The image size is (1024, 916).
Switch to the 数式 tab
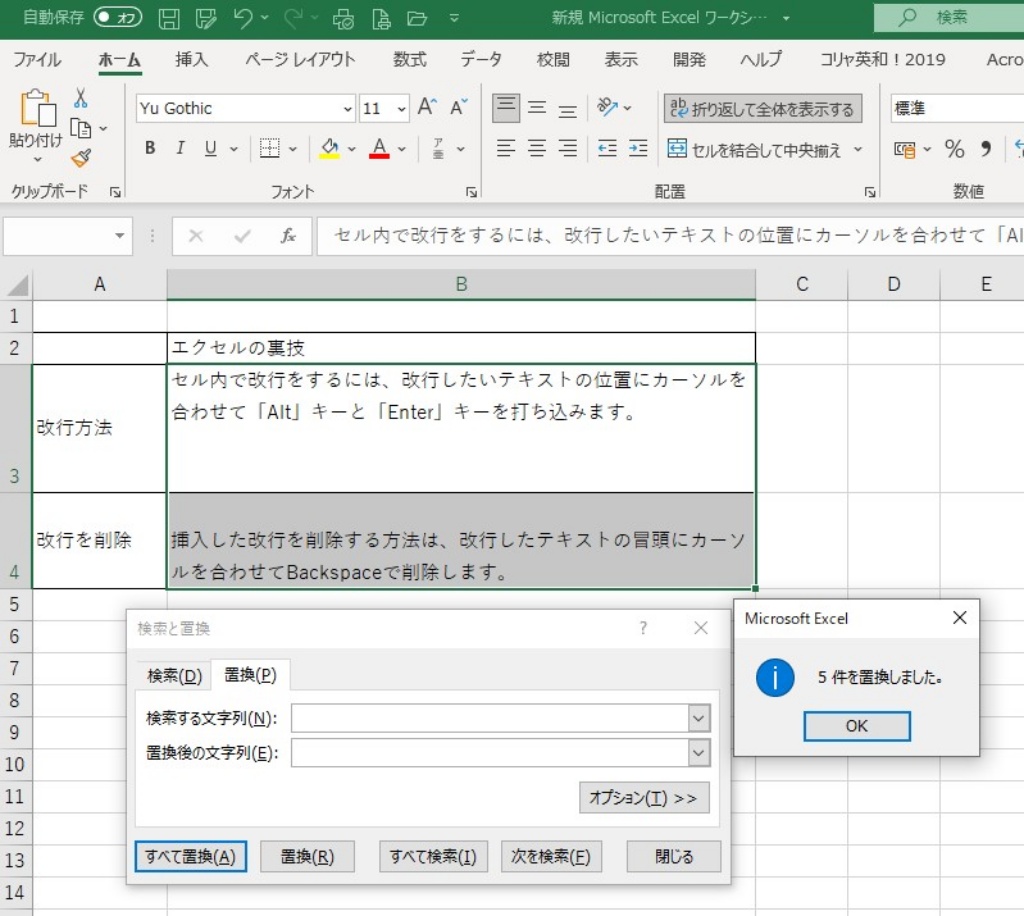(409, 59)
